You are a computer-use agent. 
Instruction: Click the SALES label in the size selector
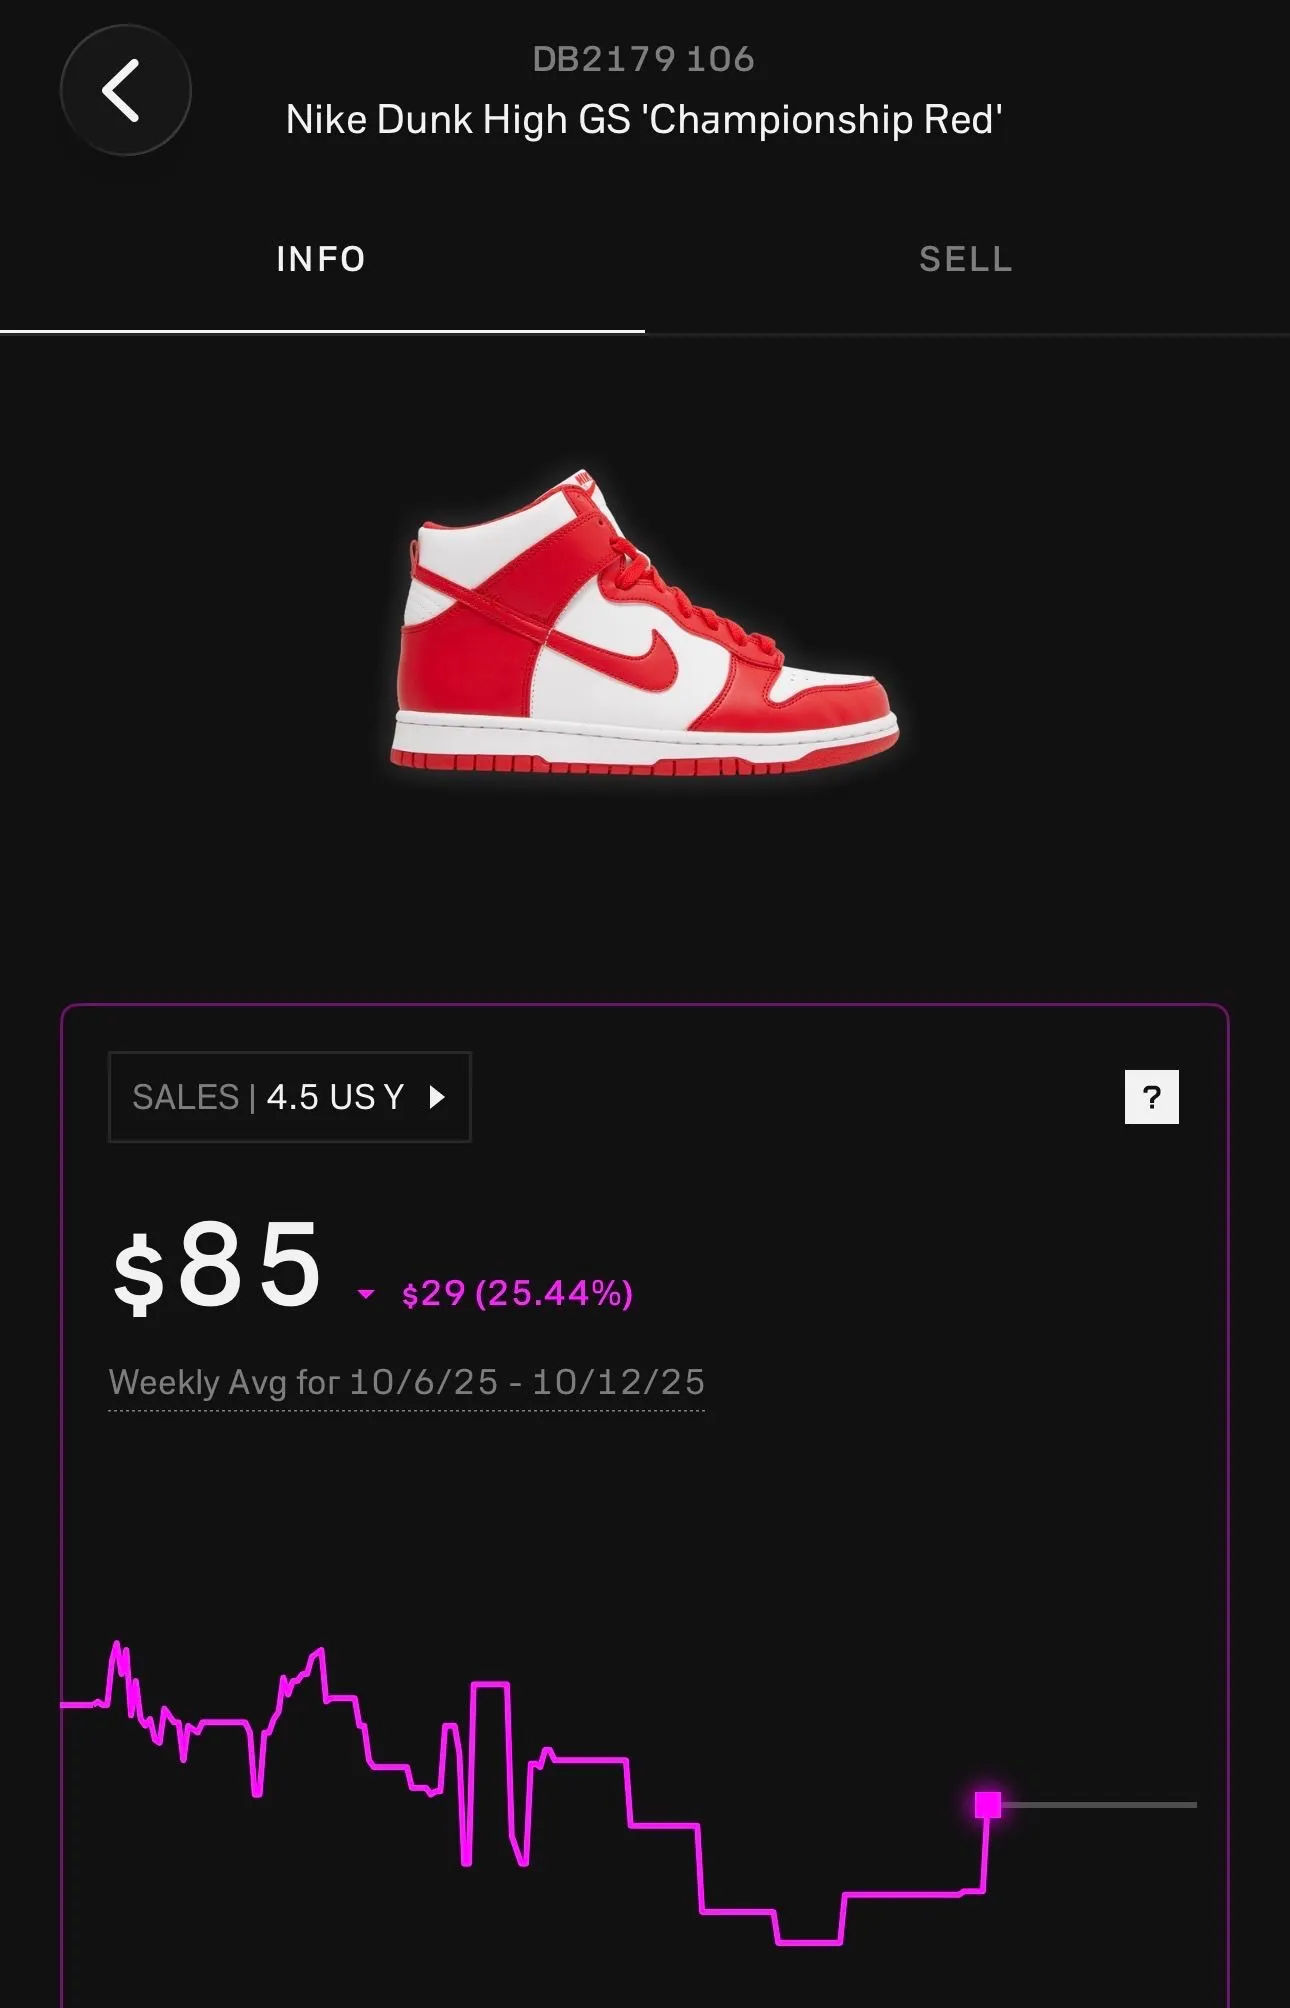tap(185, 1097)
